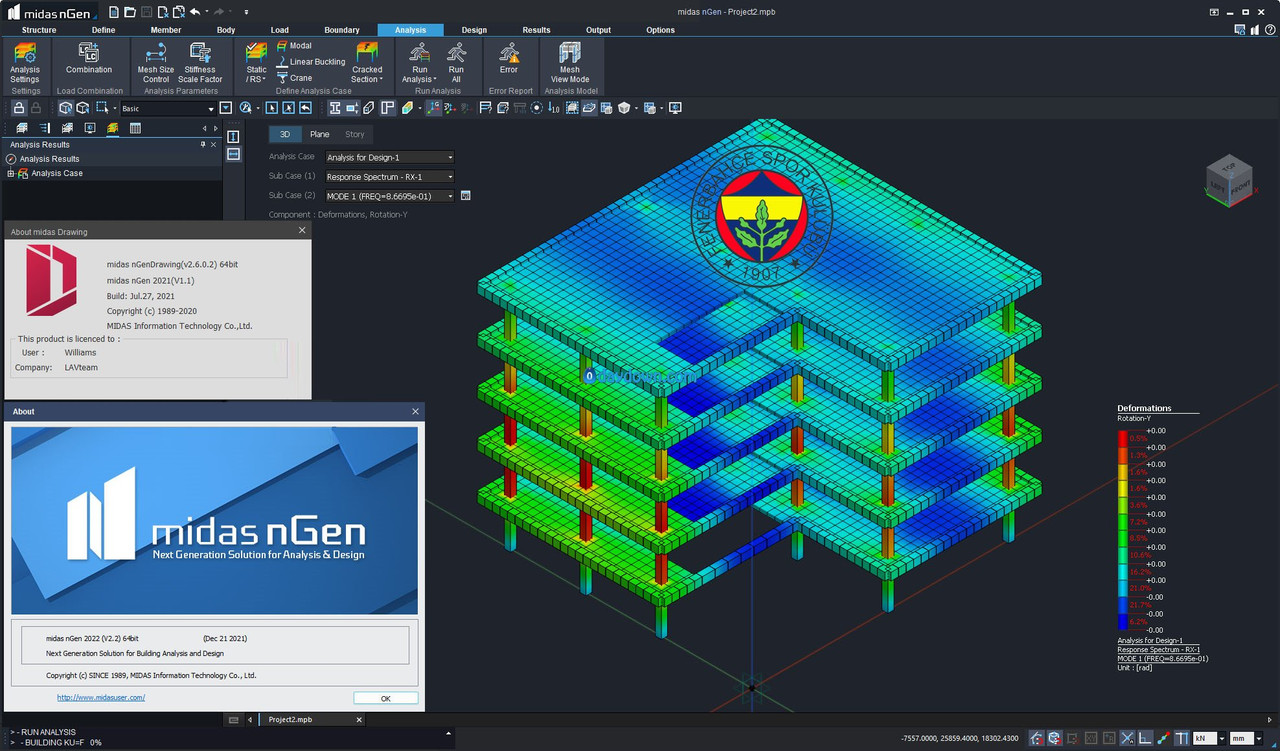This screenshot has height=751, width=1280.
Task: Open Sub Case (1) Response Spectrum dropdown
Action: click(x=390, y=177)
